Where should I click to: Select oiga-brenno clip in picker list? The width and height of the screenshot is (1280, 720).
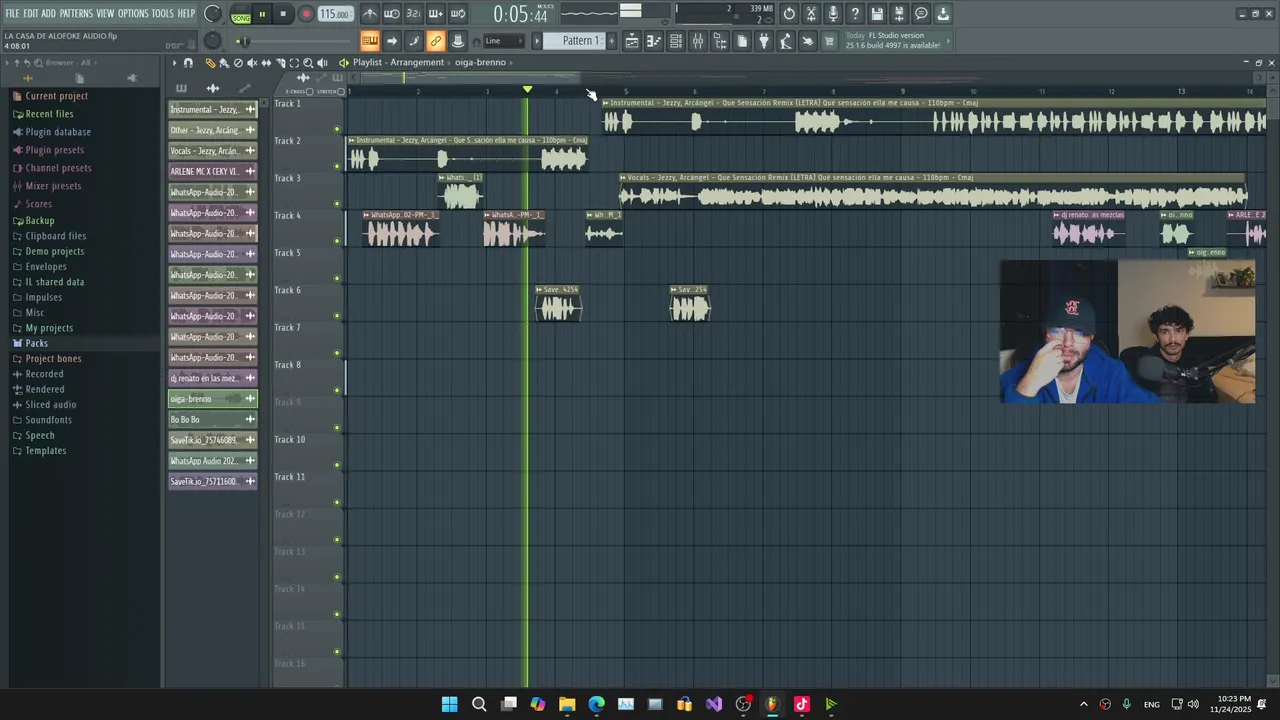pos(213,399)
